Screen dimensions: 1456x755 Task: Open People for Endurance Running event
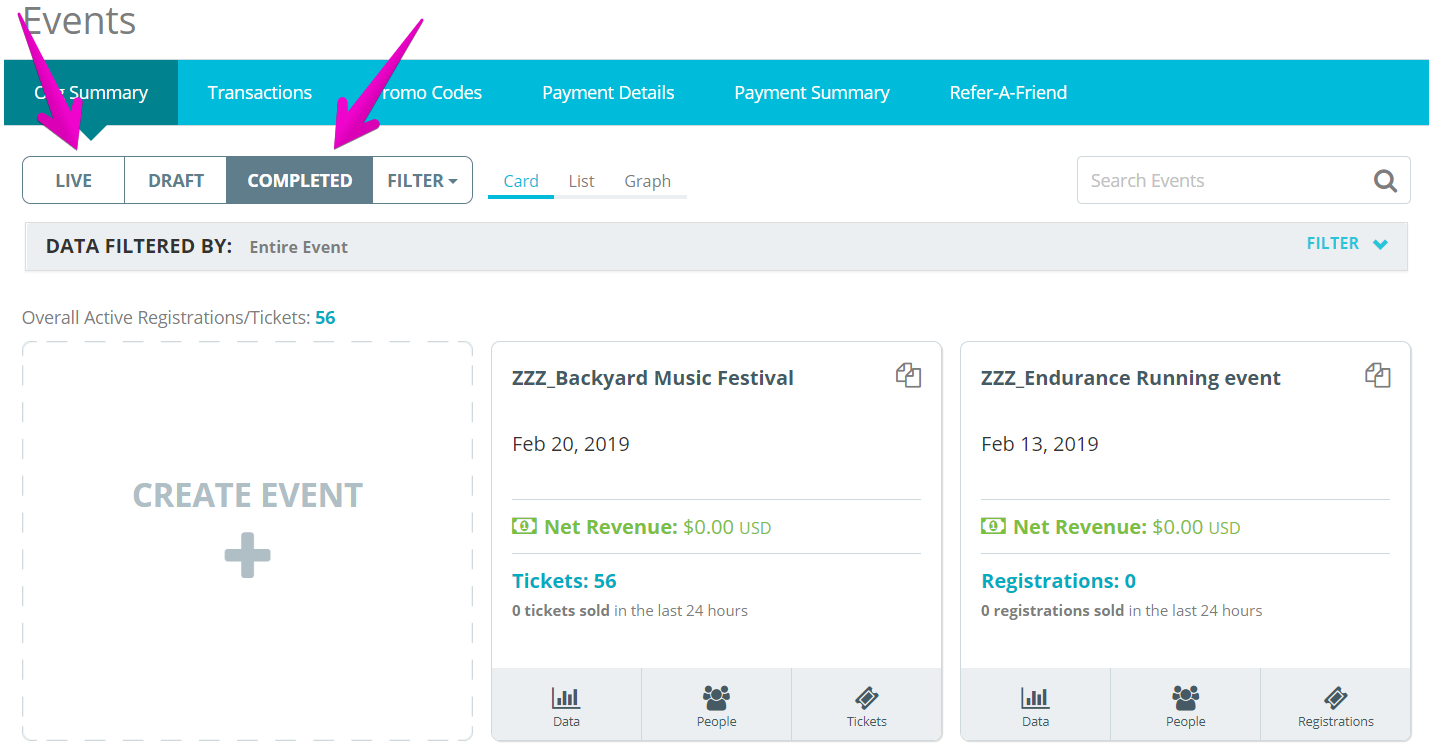(x=1185, y=705)
